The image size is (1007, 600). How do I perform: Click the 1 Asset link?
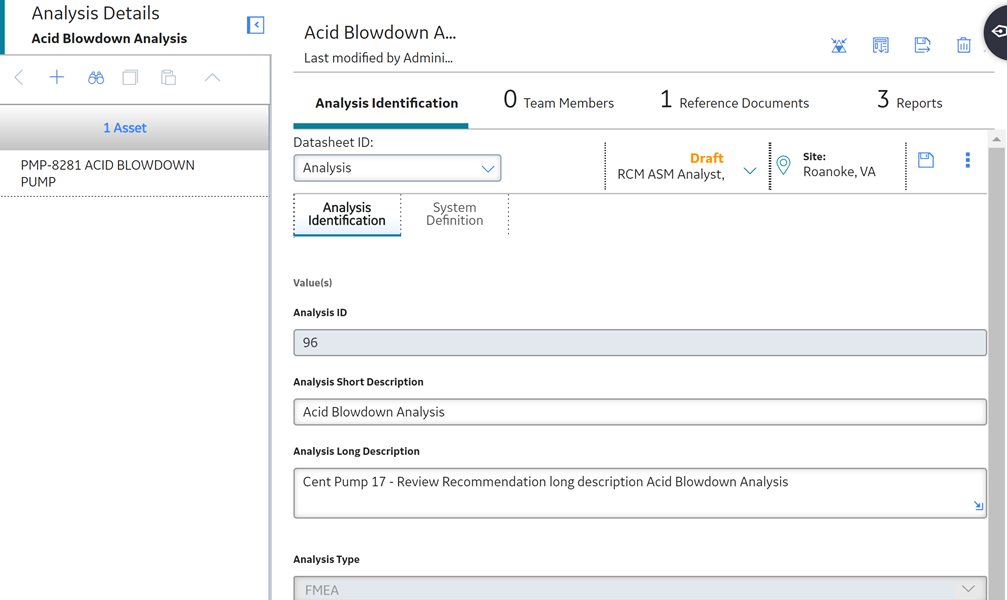coord(125,128)
